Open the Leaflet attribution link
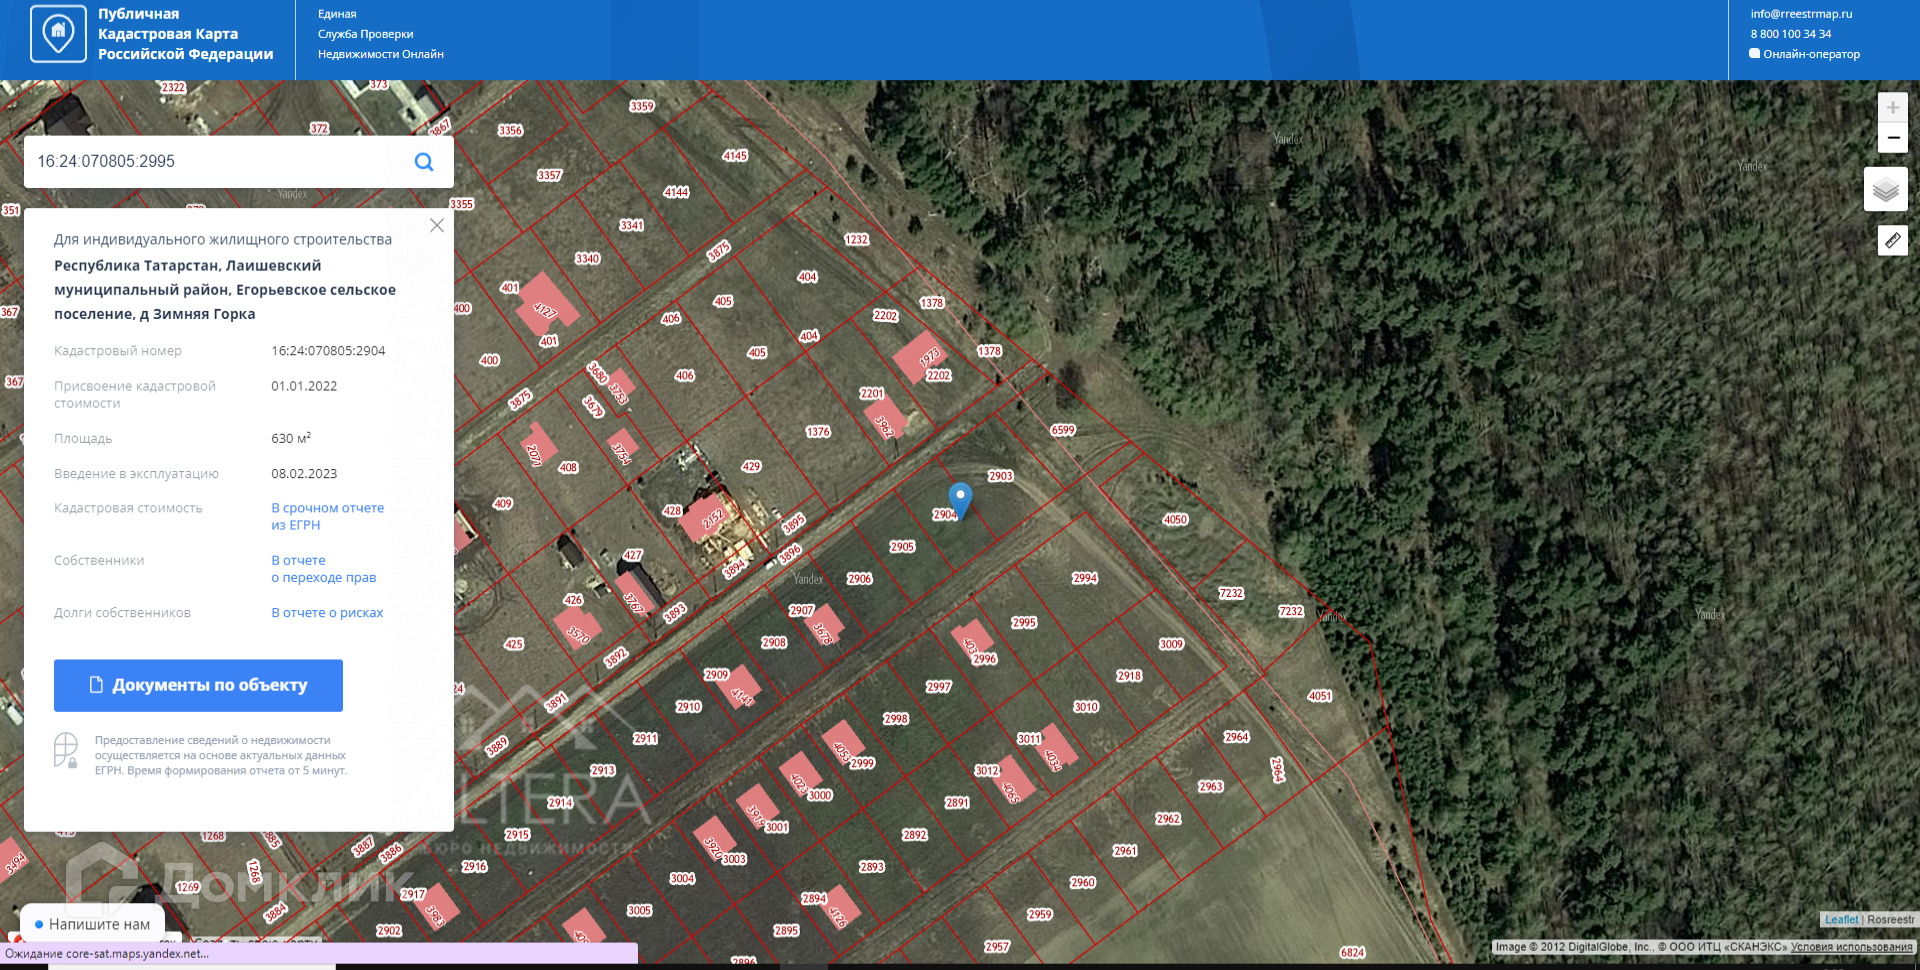 click(x=1841, y=920)
